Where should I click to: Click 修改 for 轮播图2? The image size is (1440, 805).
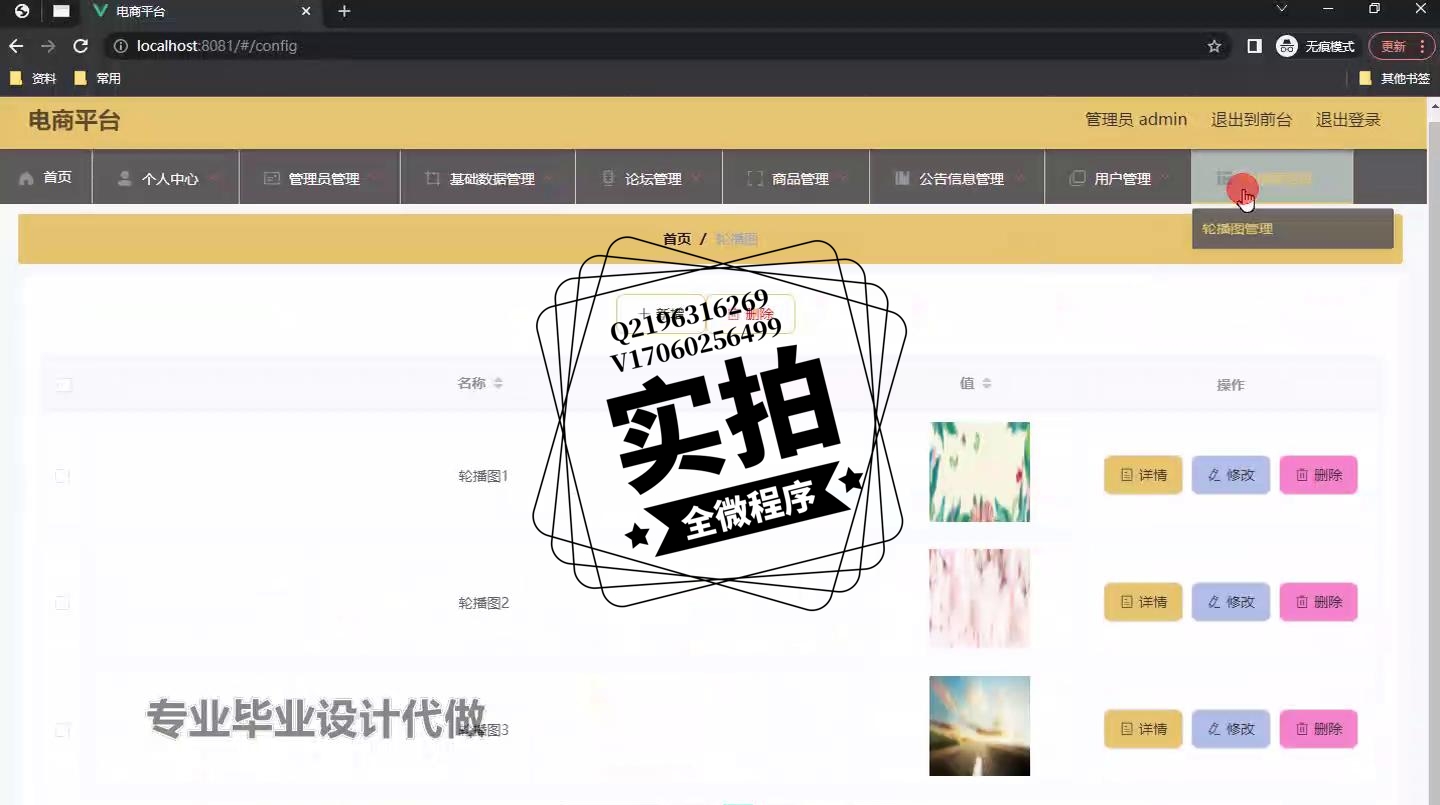pos(1231,602)
